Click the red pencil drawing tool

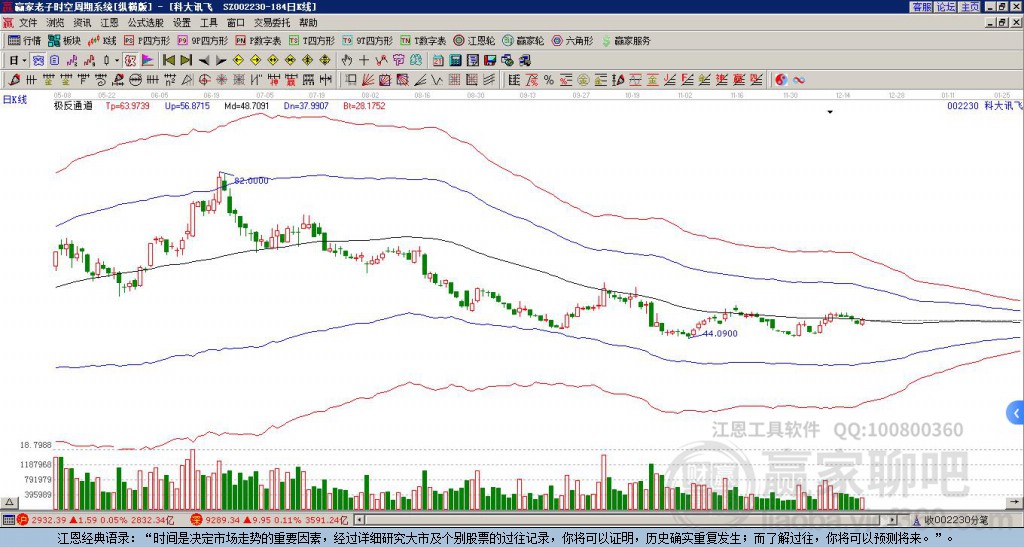[x=14, y=80]
